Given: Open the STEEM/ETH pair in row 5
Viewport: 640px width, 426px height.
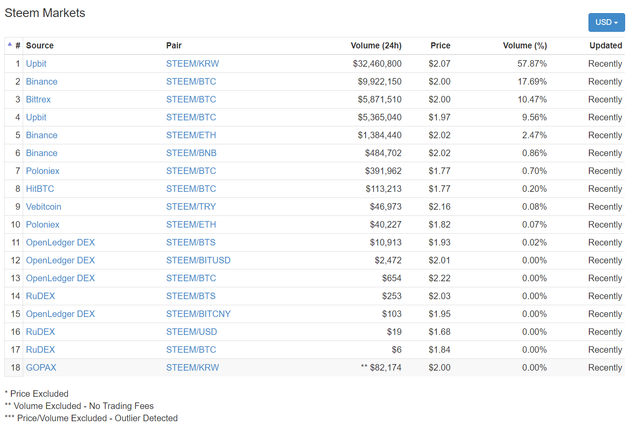Looking at the screenshot, I should click(x=191, y=135).
